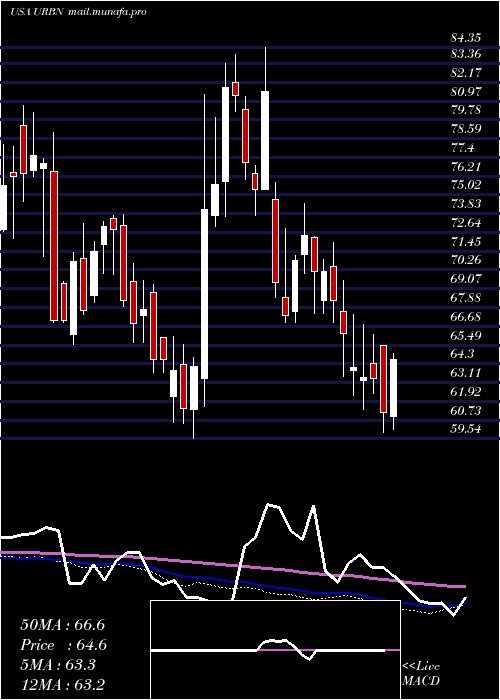Click the price label 71.45
Screen dimensions: 500x700
point(466,242)
